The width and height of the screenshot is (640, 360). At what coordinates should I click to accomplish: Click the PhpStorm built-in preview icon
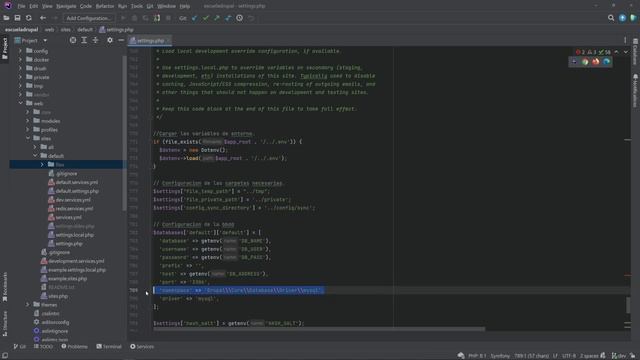coord(574,62)
